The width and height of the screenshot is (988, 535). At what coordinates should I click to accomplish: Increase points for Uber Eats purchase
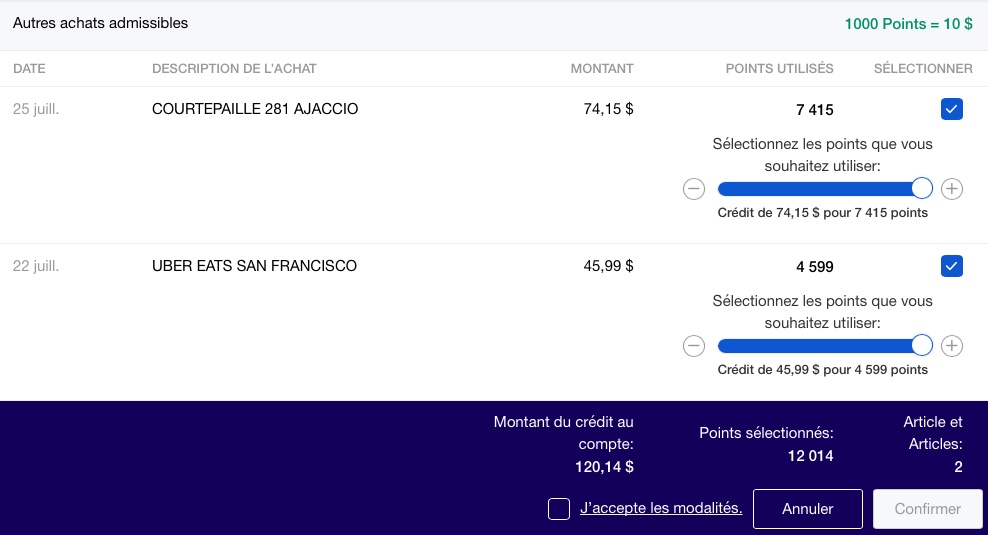tap(952, 346)
